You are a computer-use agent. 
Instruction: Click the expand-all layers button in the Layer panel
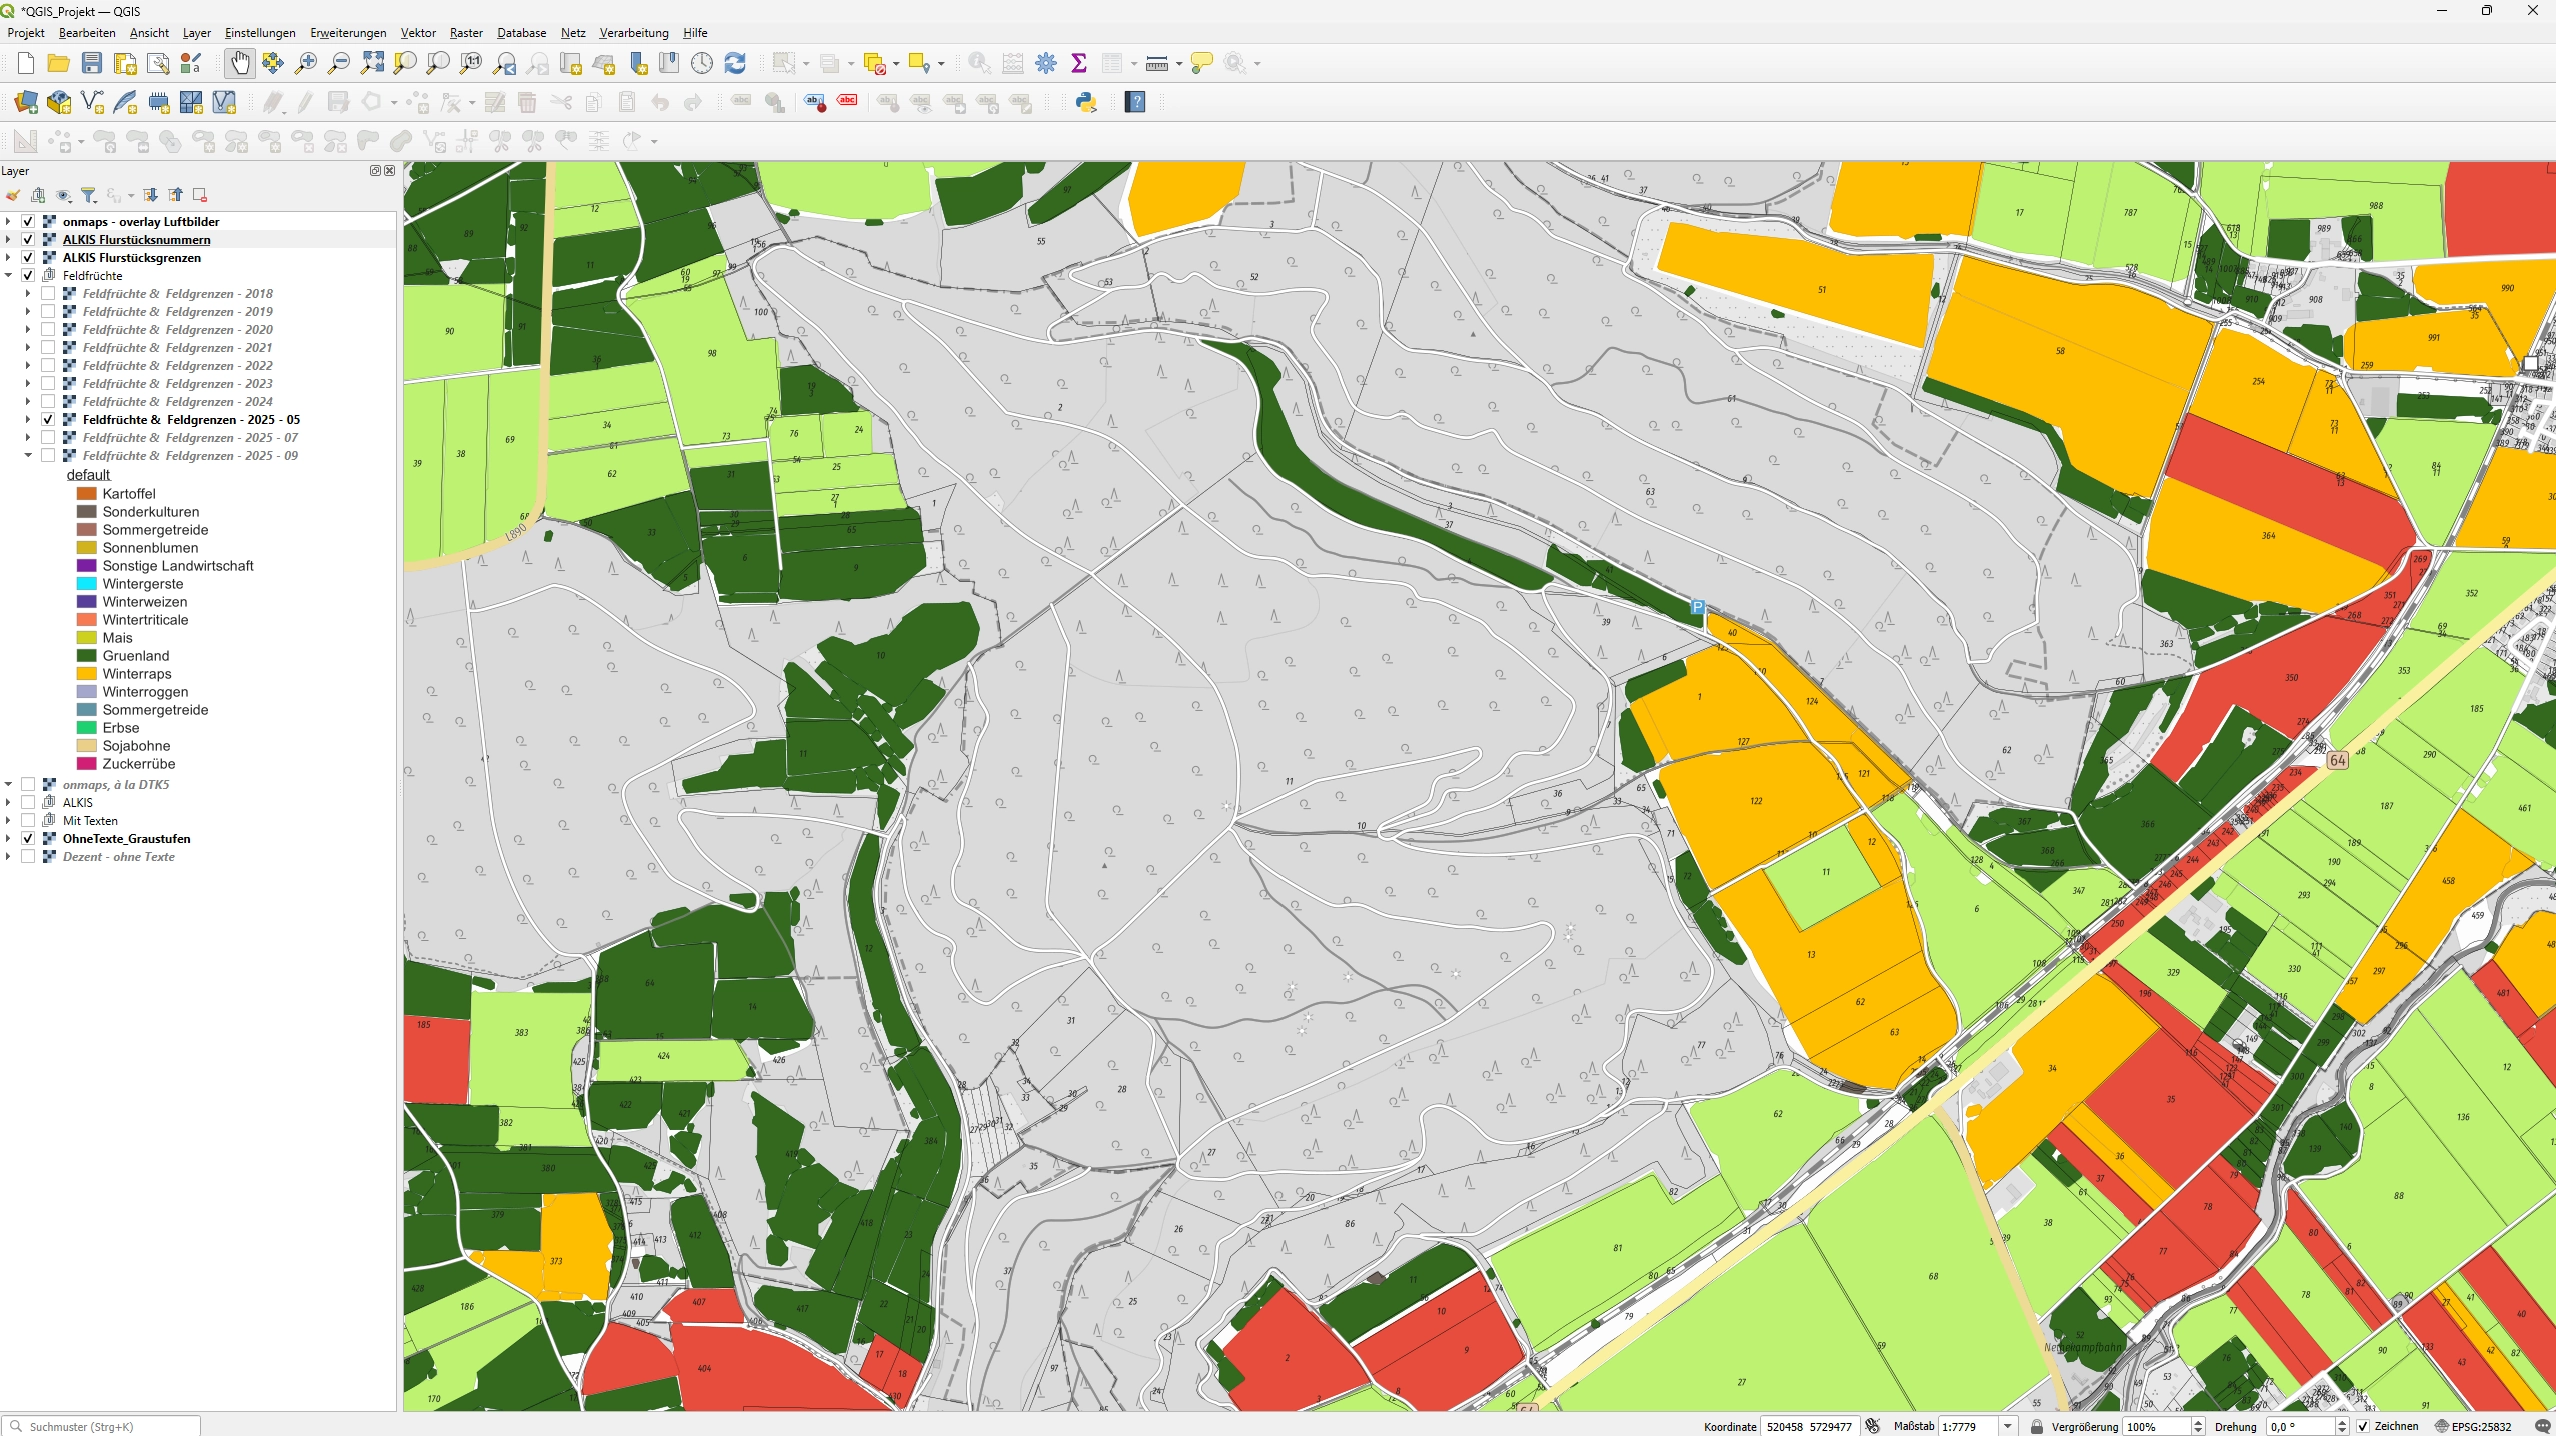[150, 194]
